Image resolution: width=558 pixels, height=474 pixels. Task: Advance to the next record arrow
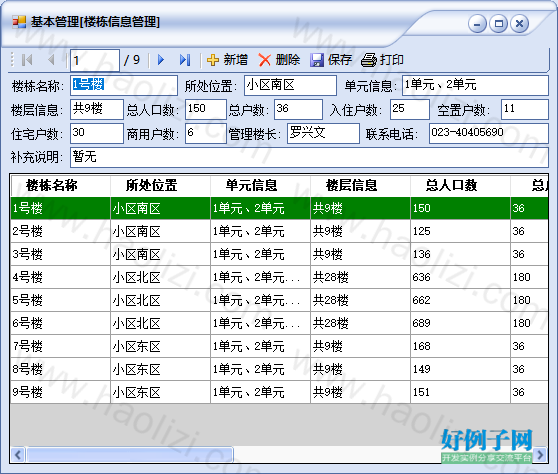(x=161, y=60)
